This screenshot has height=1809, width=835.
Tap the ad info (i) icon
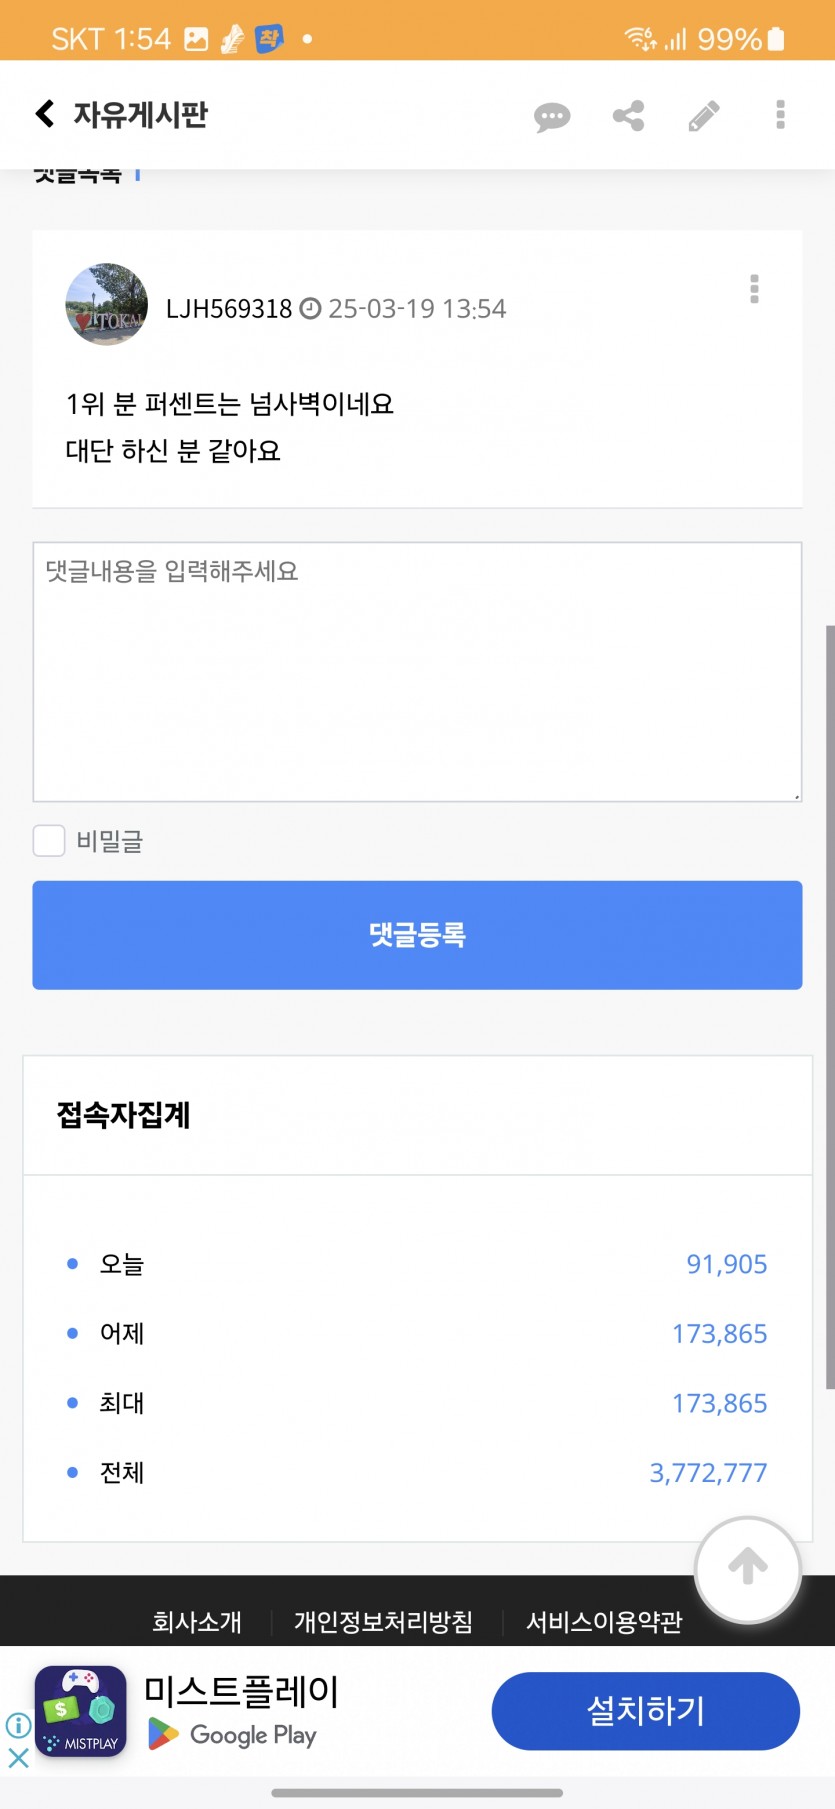18,1725
